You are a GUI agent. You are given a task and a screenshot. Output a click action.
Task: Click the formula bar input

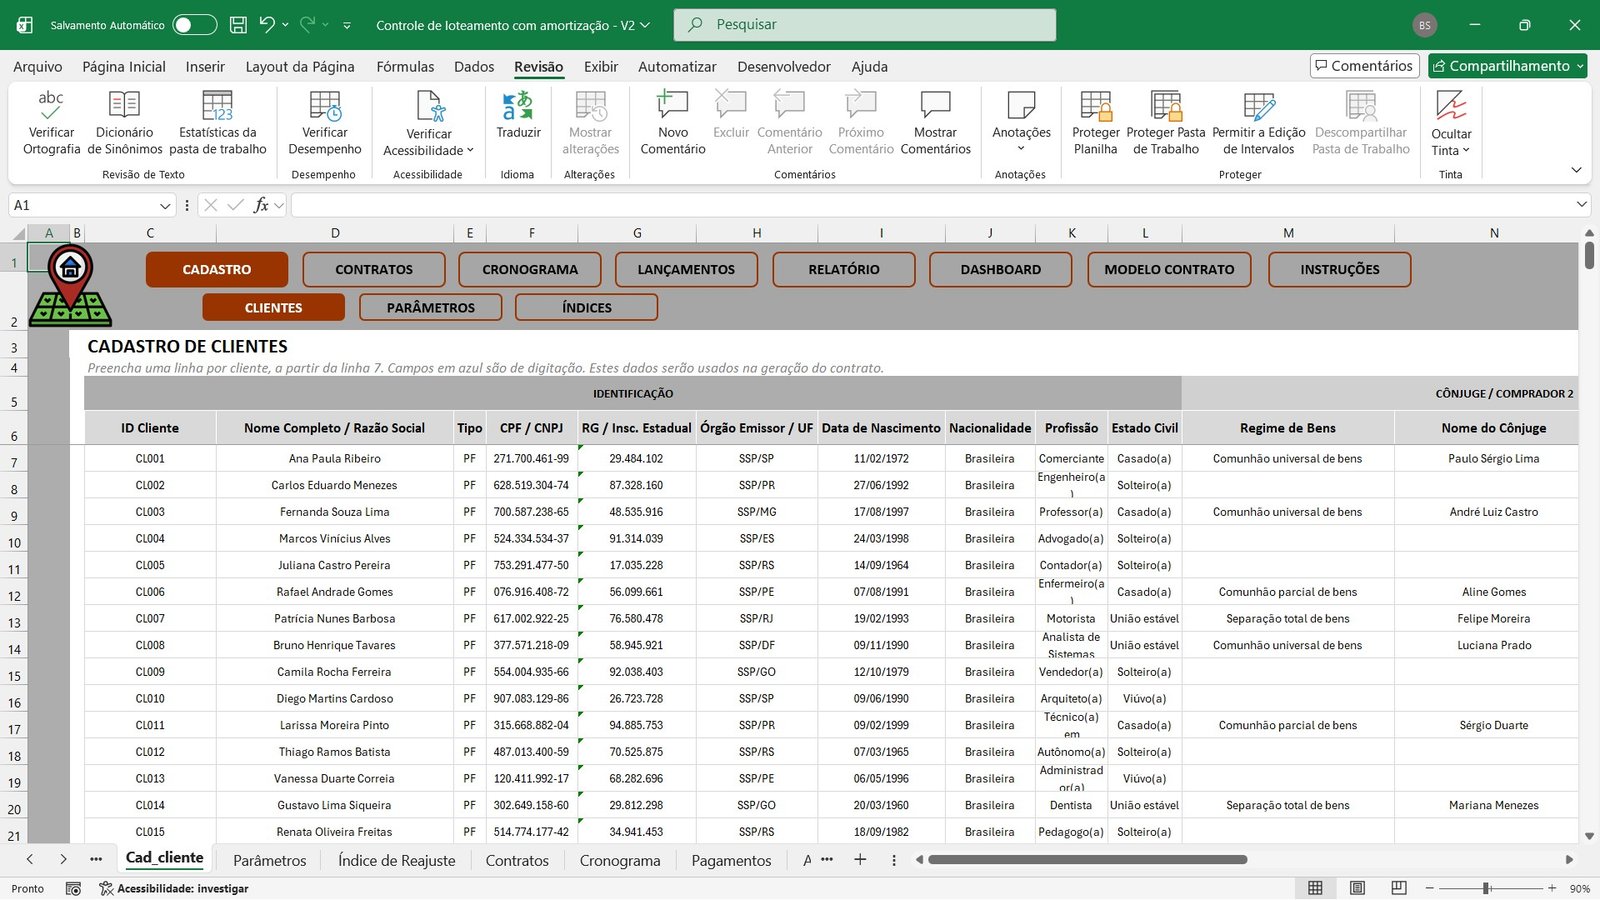[932, 205]
